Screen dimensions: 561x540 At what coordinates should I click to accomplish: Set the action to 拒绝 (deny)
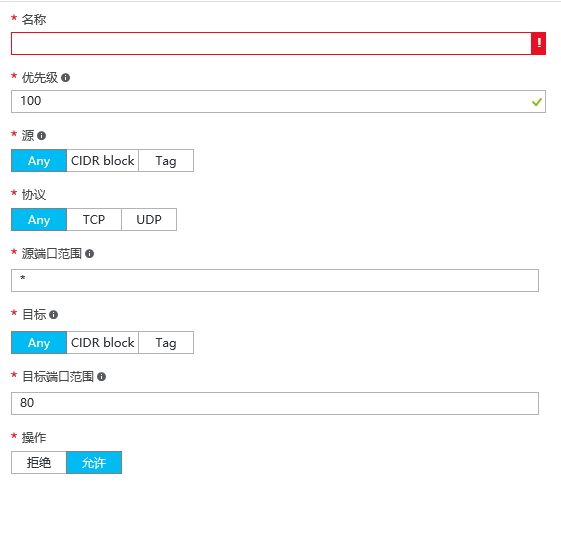coord(39,463)
